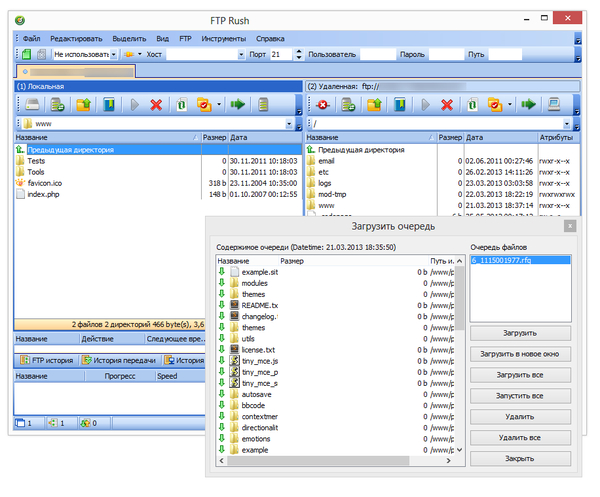600x497 pixels.
Task: Disconnect using the Remote panel red disconnect icon
Action: coord(323,104)
